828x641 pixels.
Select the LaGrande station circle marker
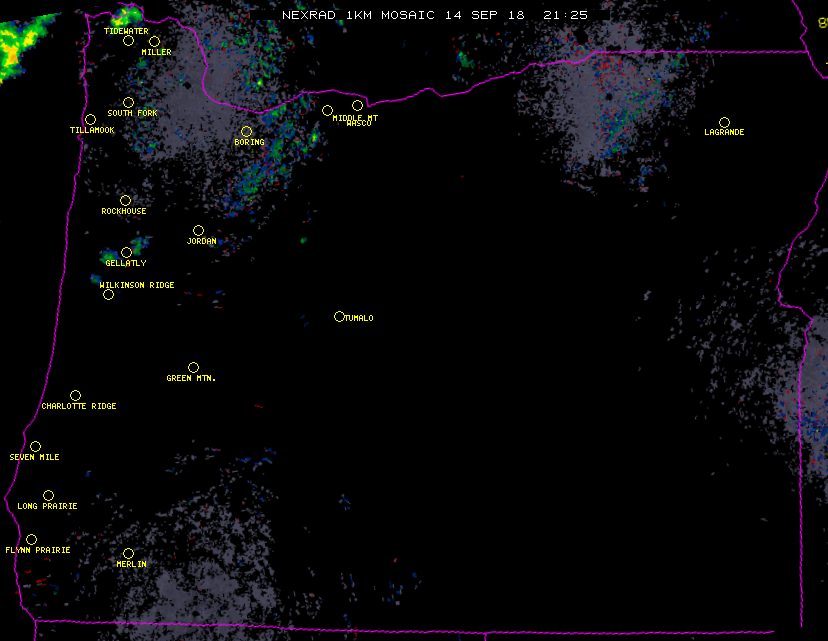(724, 122)
